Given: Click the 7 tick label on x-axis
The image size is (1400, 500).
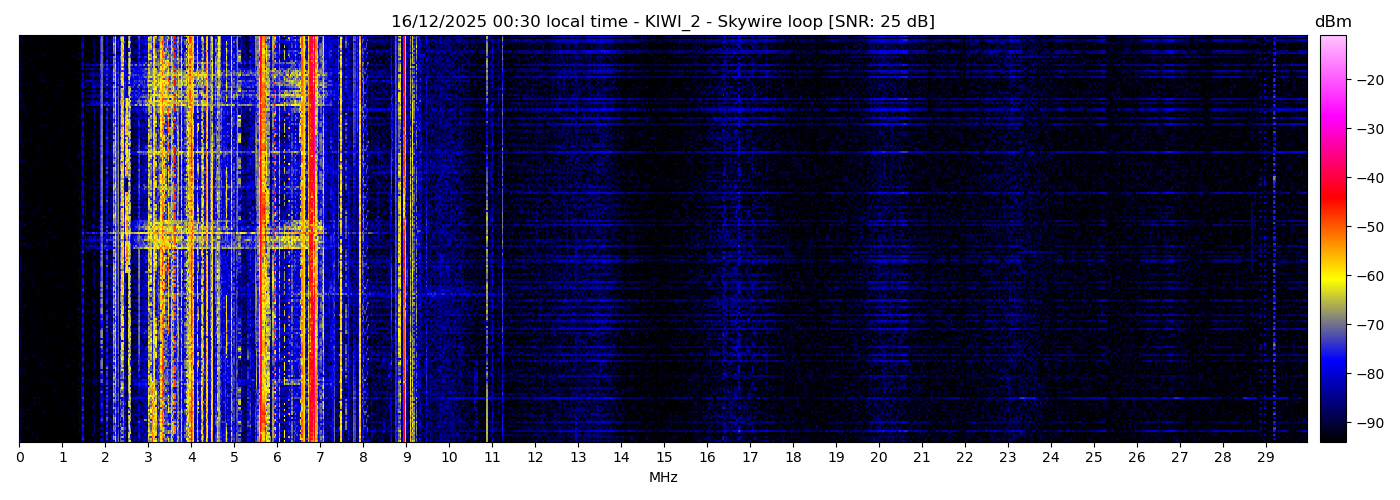Looking at the screenshot, I should pos(320,458).
